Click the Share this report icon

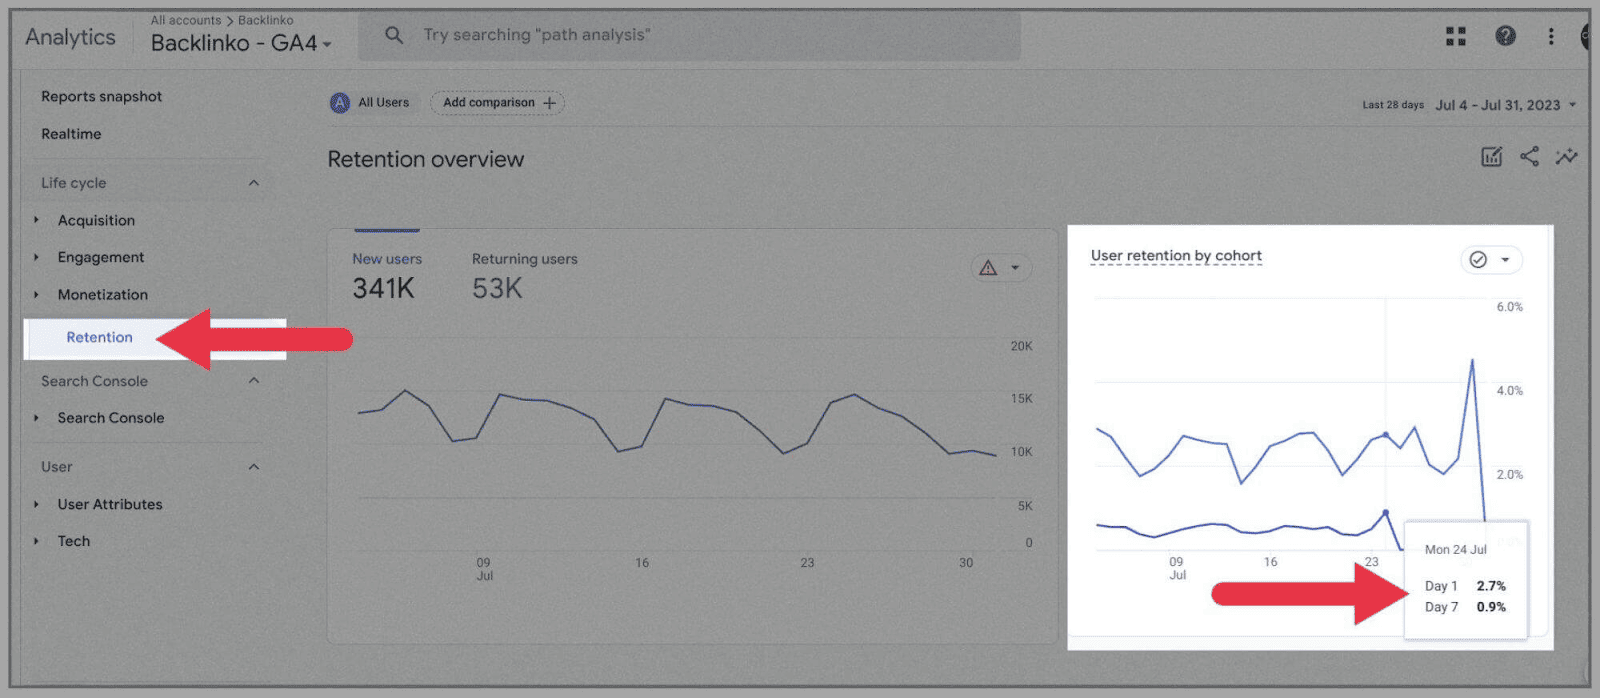(x=1529, y=157)
